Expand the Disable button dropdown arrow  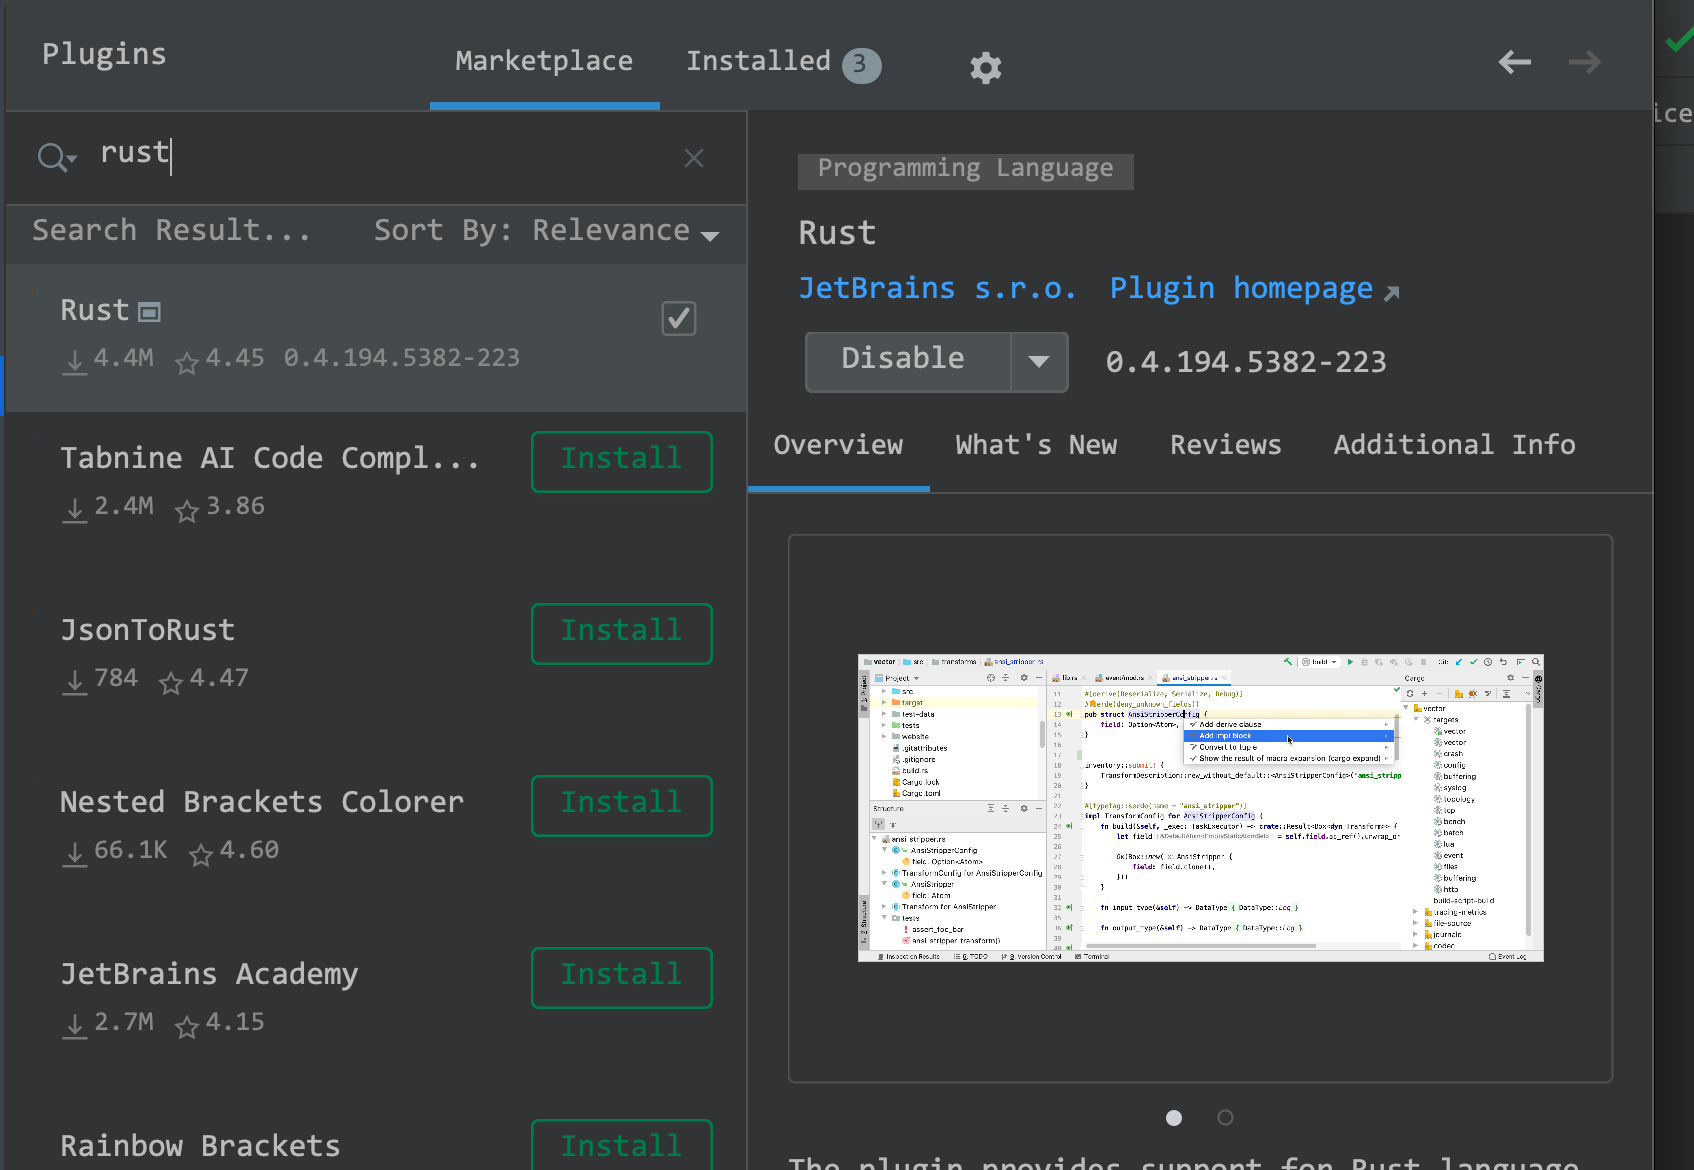(1039, 361)
